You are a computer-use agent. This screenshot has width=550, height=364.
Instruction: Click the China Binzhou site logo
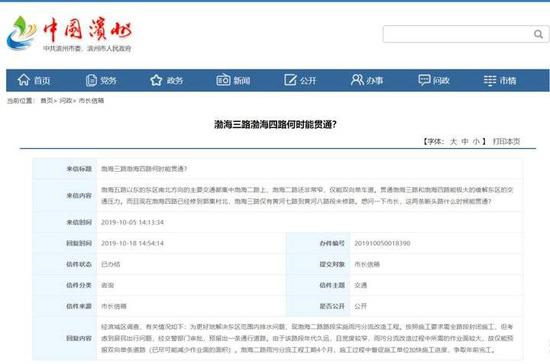pyautogui.click(x=69, y=34)
